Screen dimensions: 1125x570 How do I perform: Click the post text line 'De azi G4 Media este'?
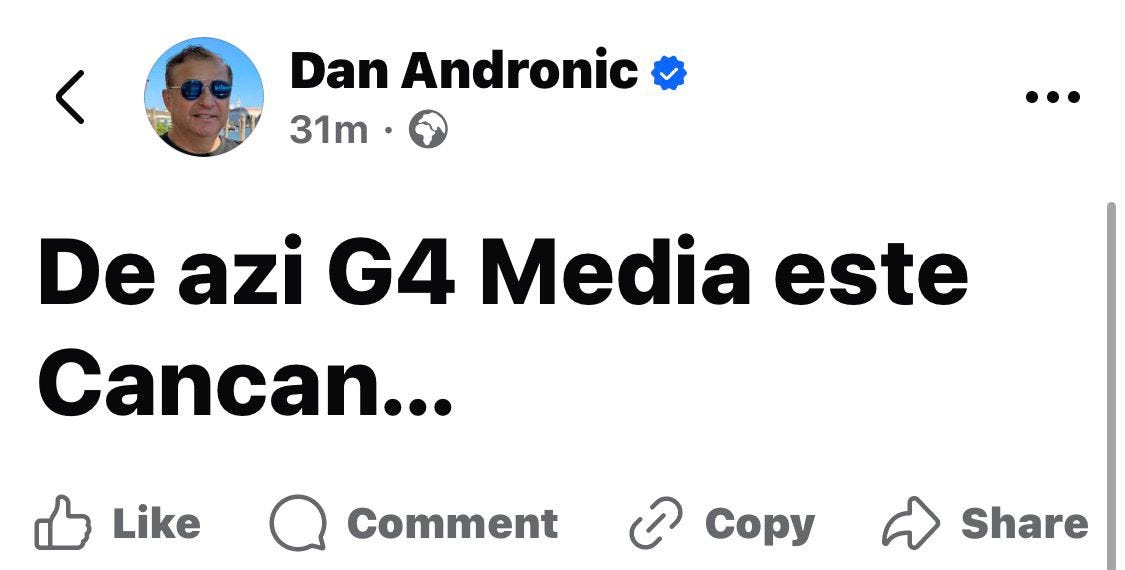pyautogui.click(x=504, y=273)
